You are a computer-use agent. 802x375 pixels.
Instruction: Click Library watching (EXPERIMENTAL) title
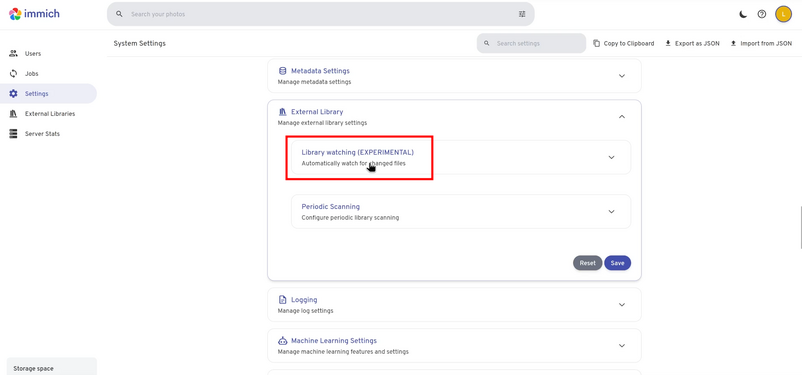(x=358, y=152)
